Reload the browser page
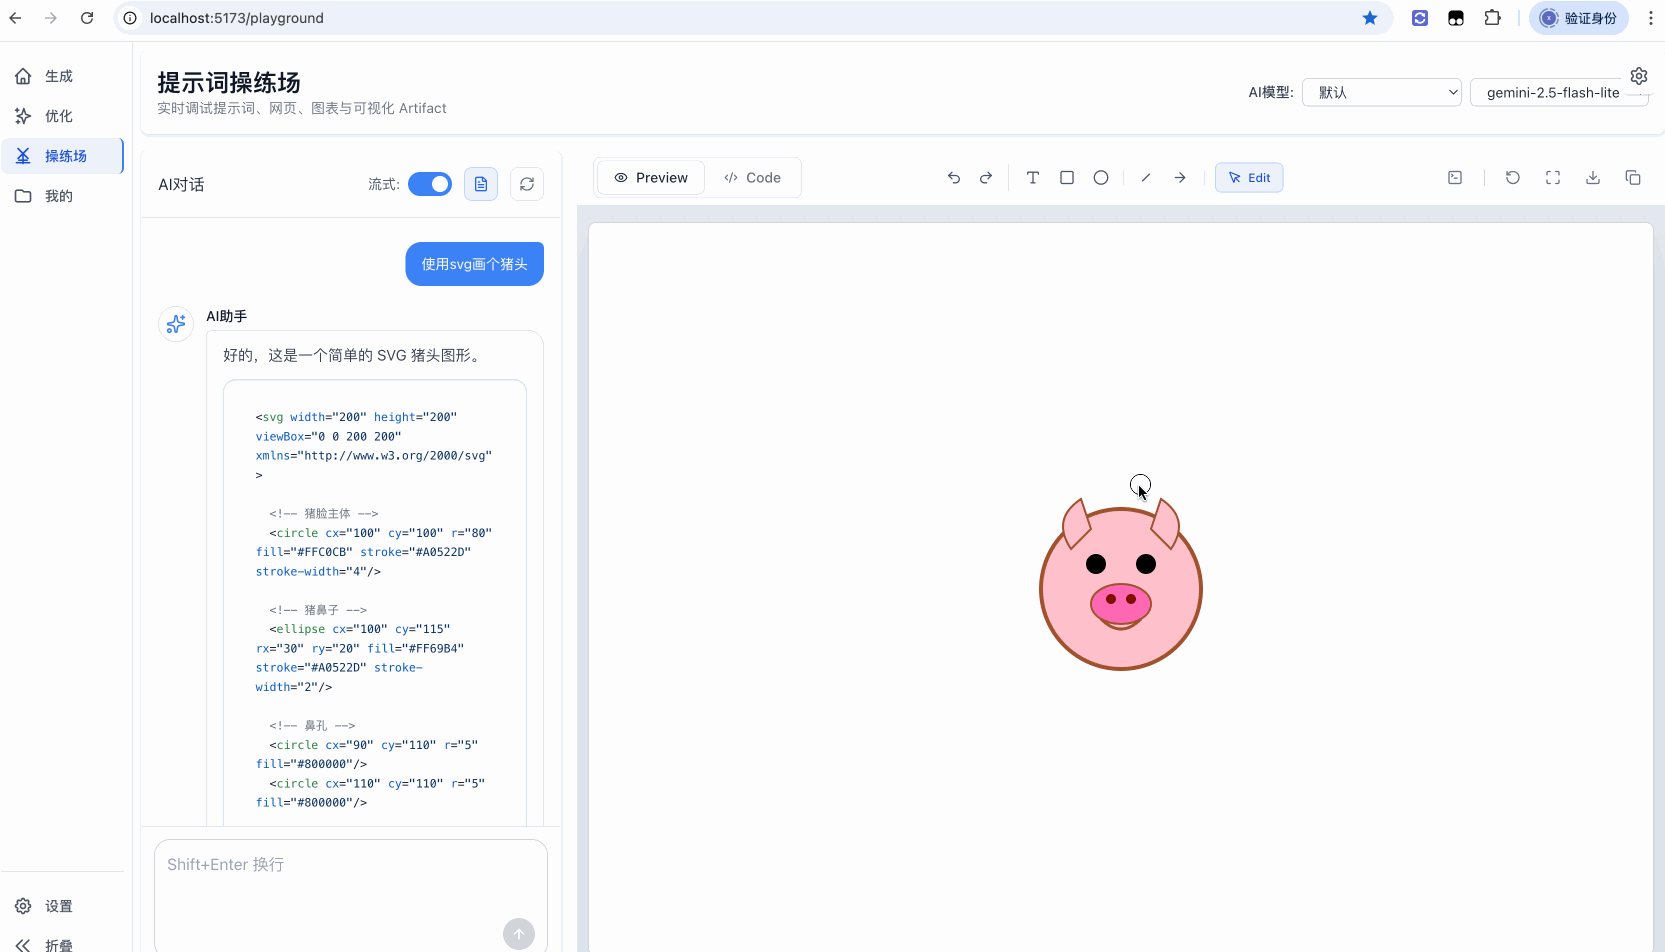 [87, 18]
